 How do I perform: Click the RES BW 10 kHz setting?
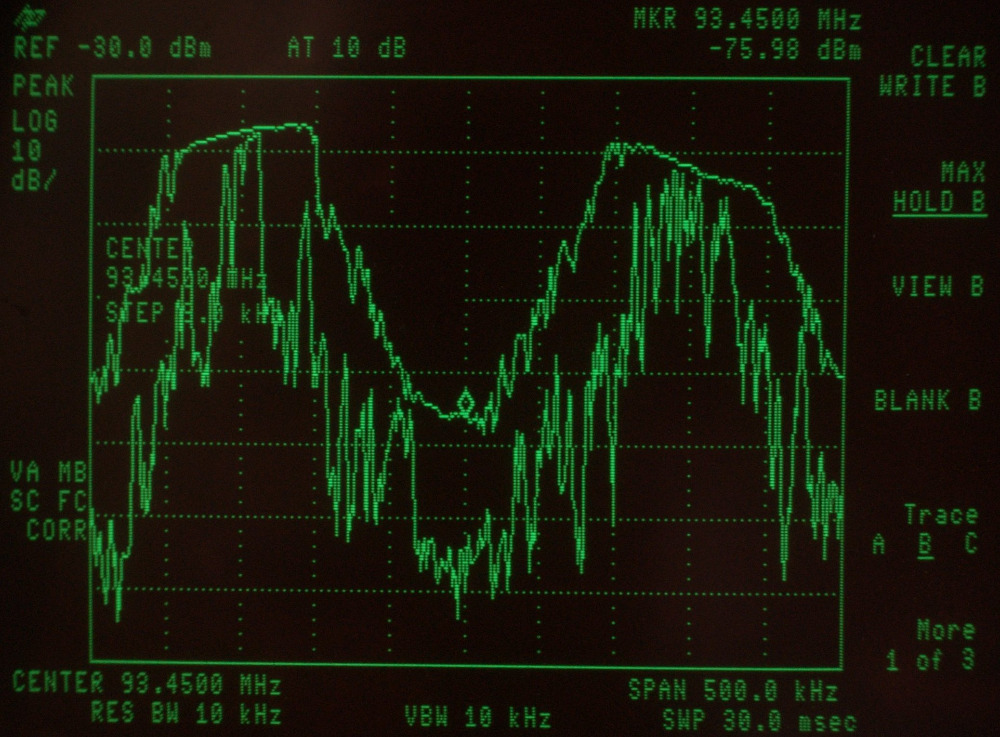[185, 715]
